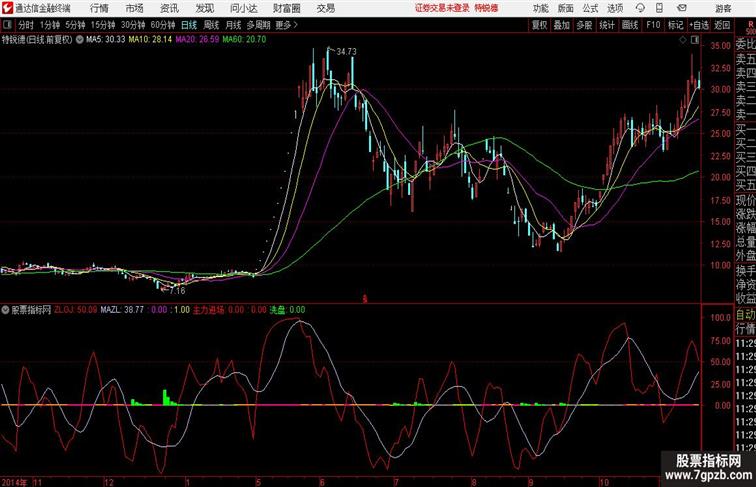Switch to 1分钟 period tab
Screen dimensions: 756x487
click(50, 25)
